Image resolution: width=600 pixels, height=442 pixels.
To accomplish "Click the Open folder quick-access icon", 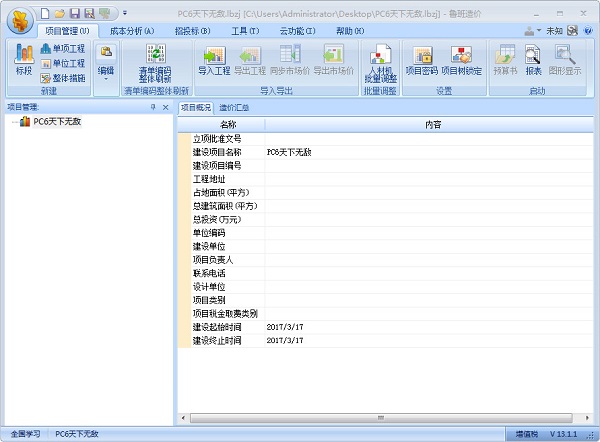I will (x=60, y=14).
